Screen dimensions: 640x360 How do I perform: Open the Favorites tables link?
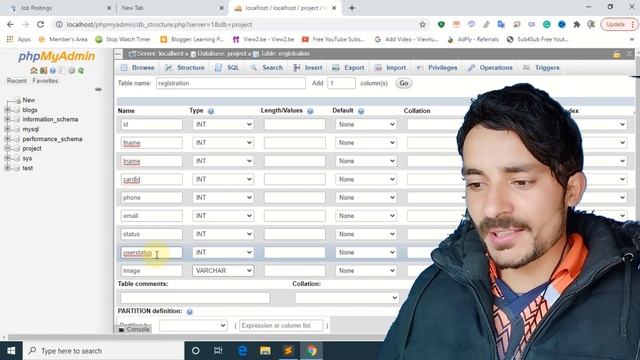[45, 81]
